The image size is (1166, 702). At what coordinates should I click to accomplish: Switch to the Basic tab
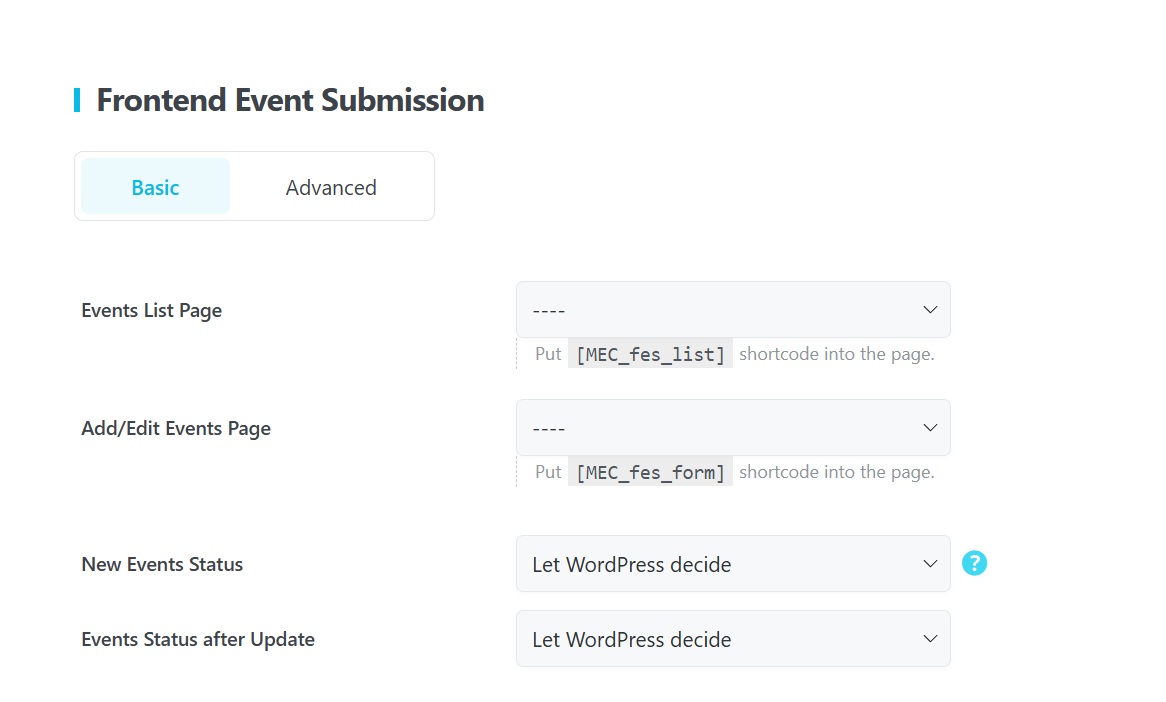155,187
